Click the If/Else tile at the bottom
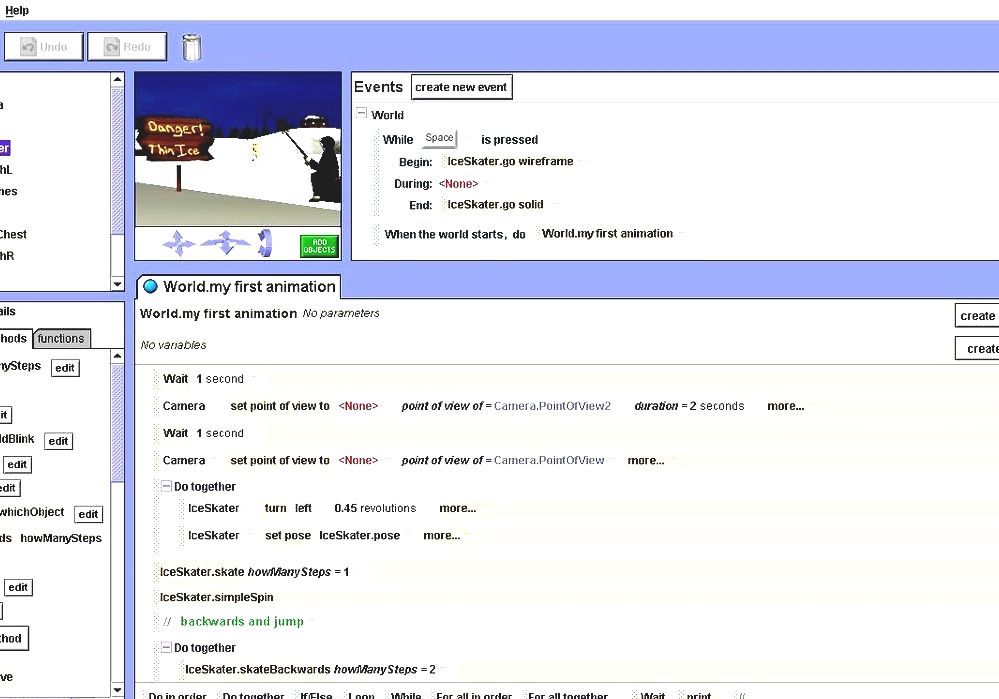999x699 pixels. click(315, 695)
